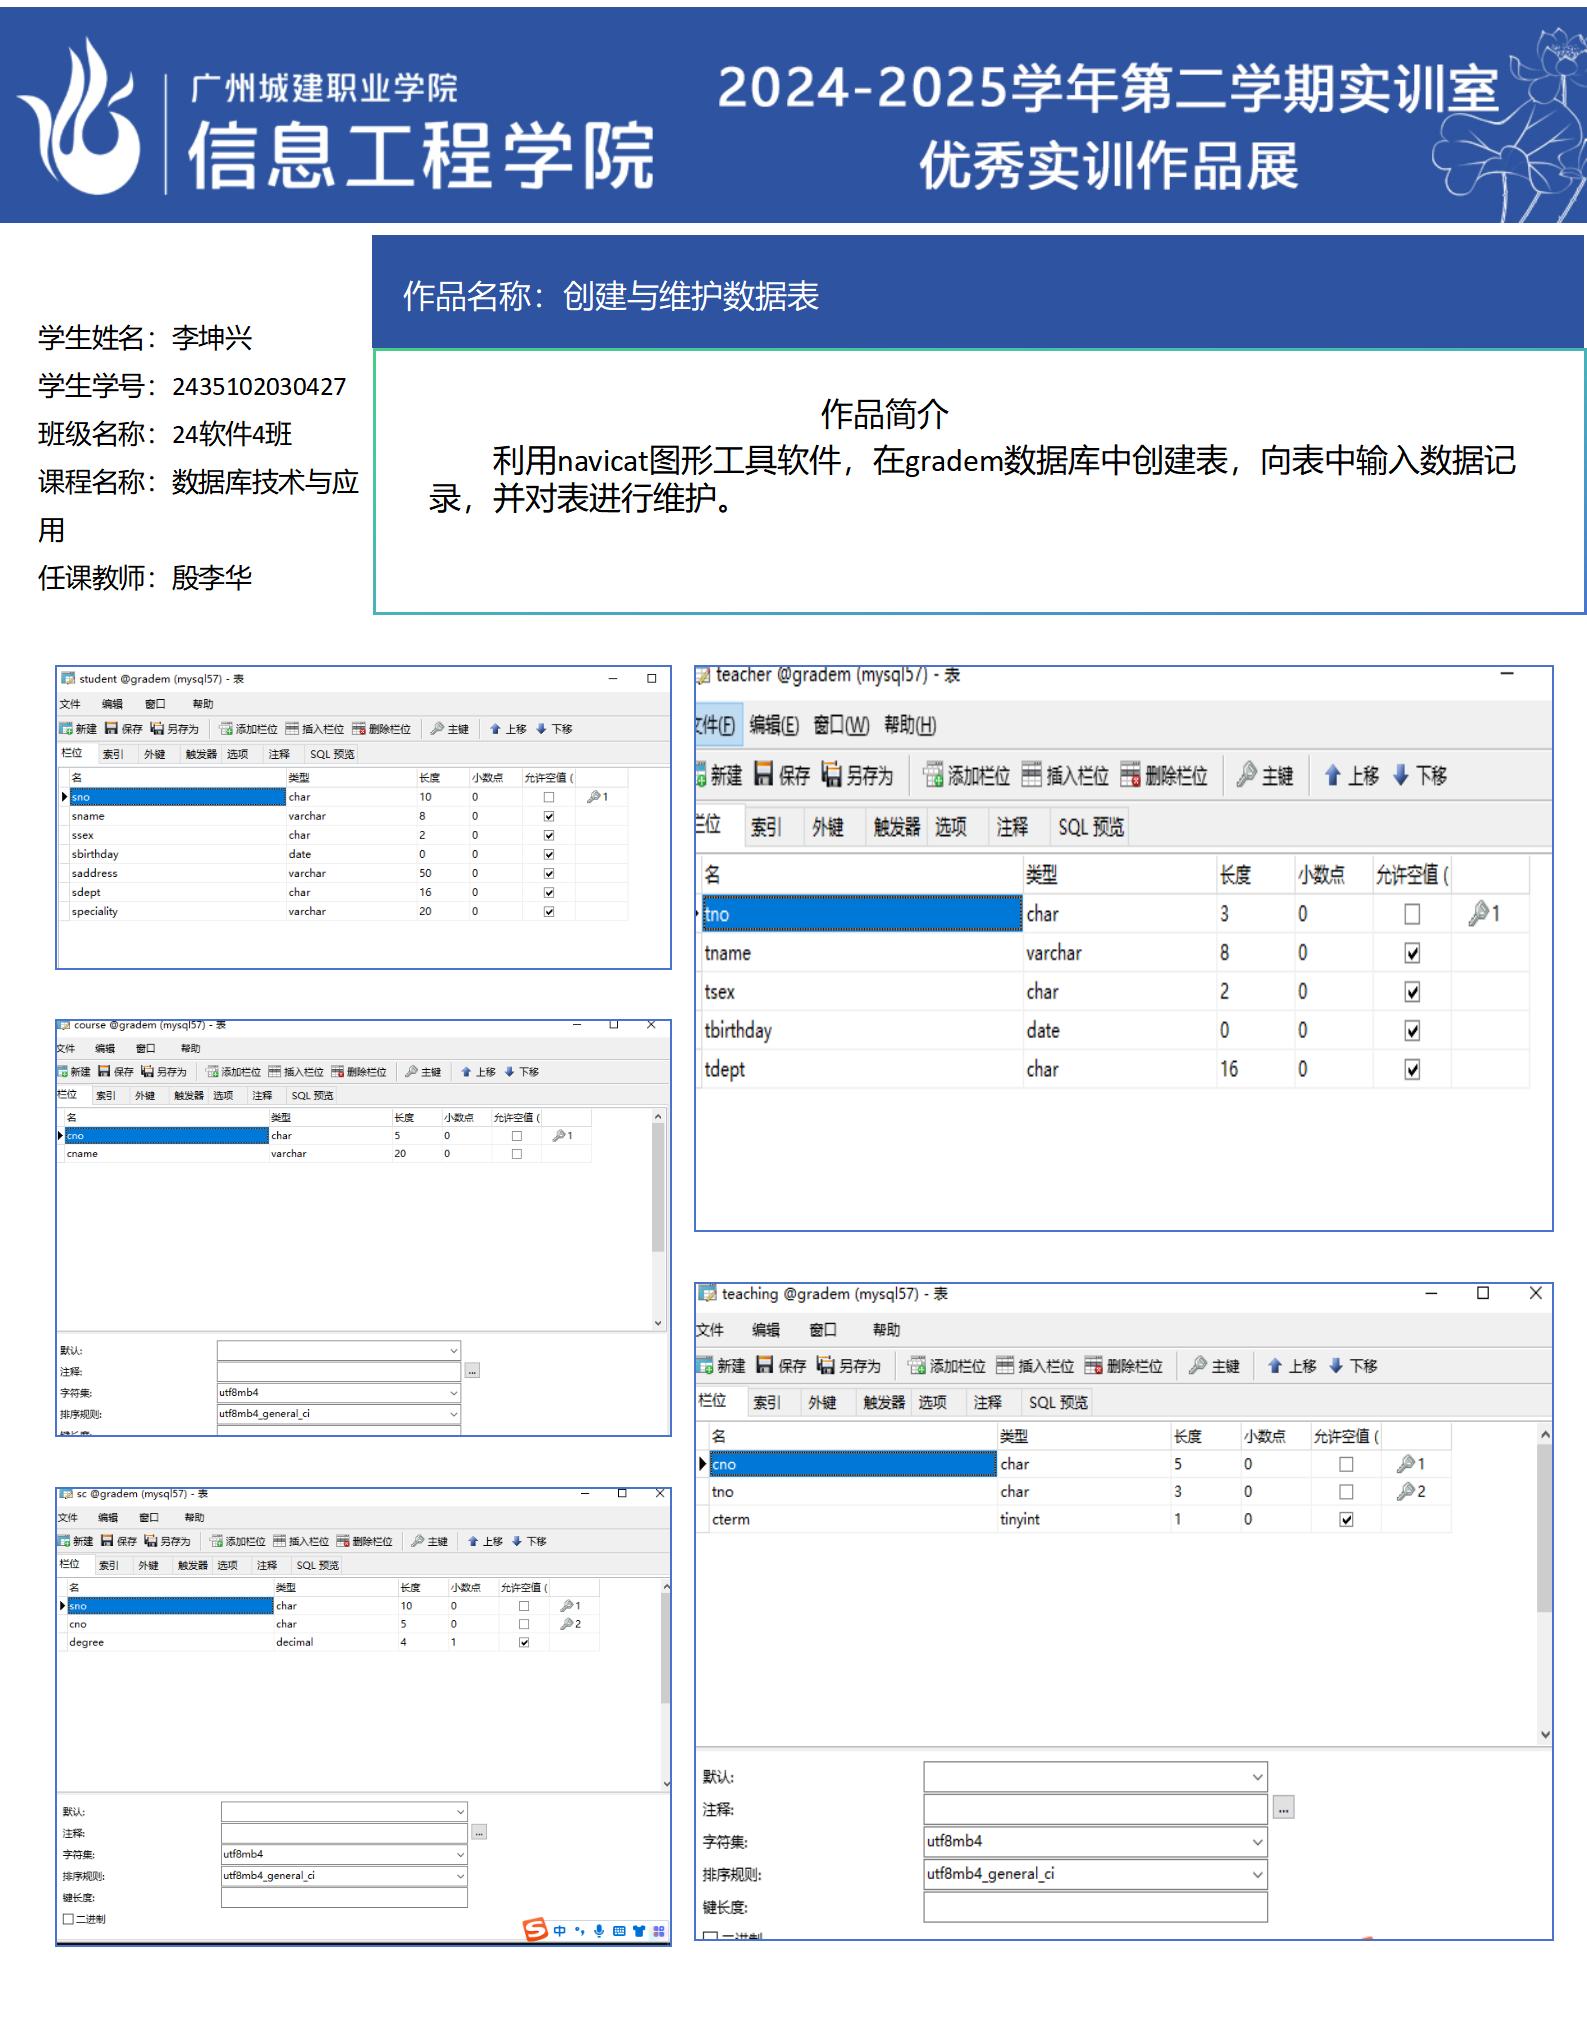Click the comment ellipsis button in teaching window
This screenshot has height=2040, width=1587.
coord(1283,1808)
